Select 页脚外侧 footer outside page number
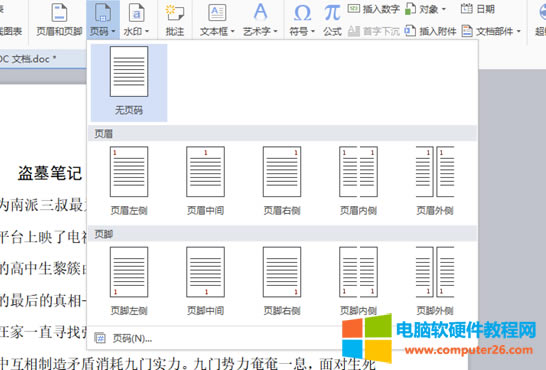Viewport: 546px width, 370px height. click(435, 281)
